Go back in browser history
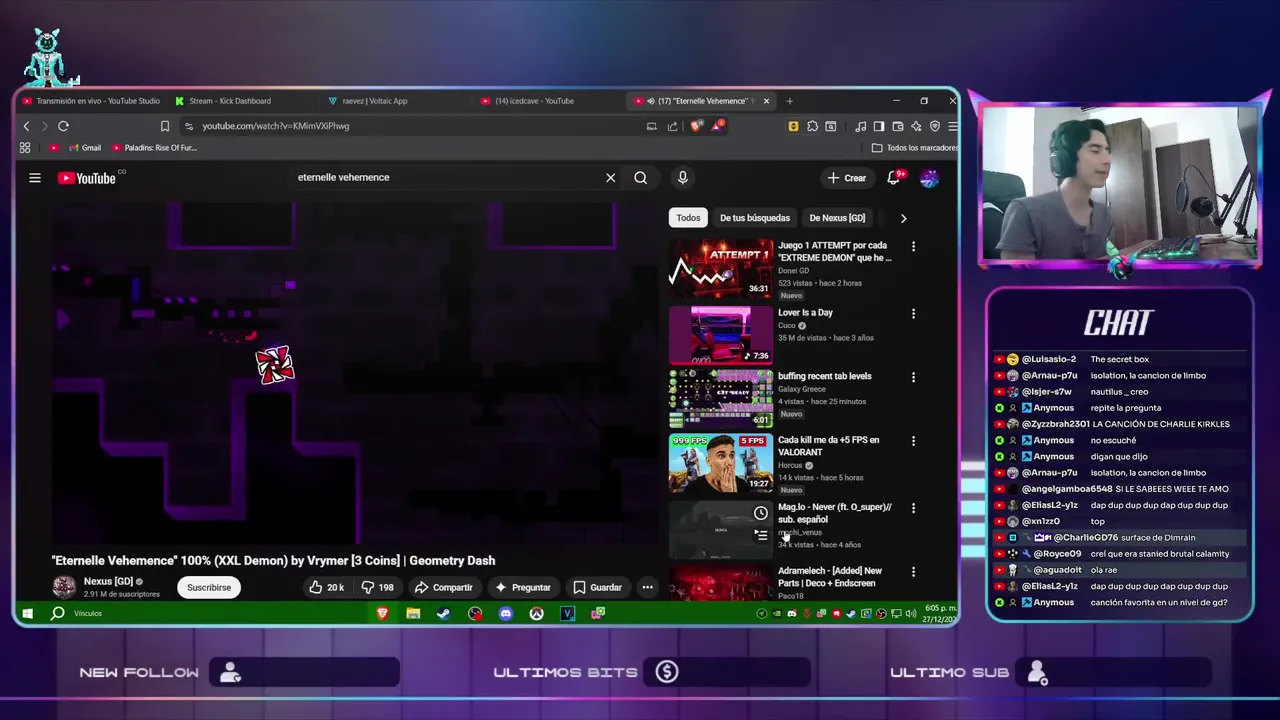The image size is (1280, 720). coord(27,126)
